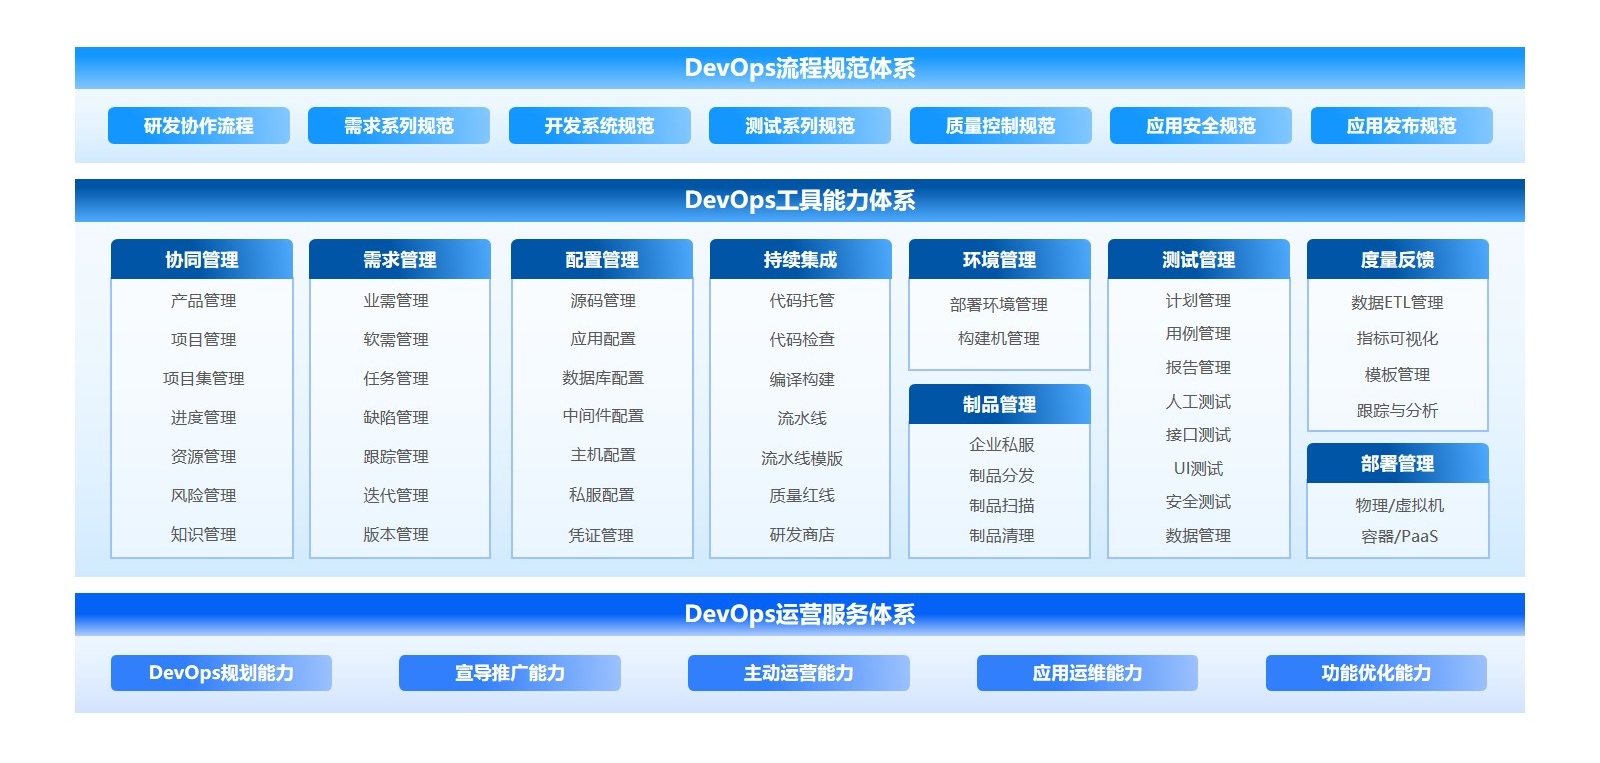This screenshot has height=763, width=1600.
Task: Open the 功能优化能力 button
Action: tap(1376, 673)
